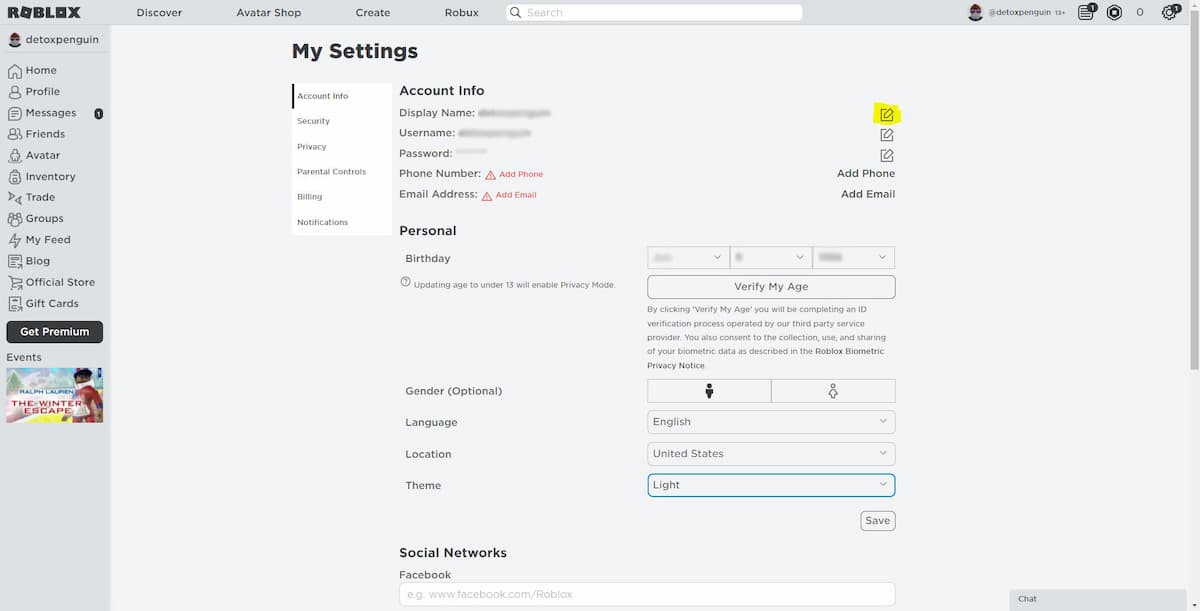The image size is (1200, 611).
Task: Click the edit icon beside Password
Action: click(886, 154)
